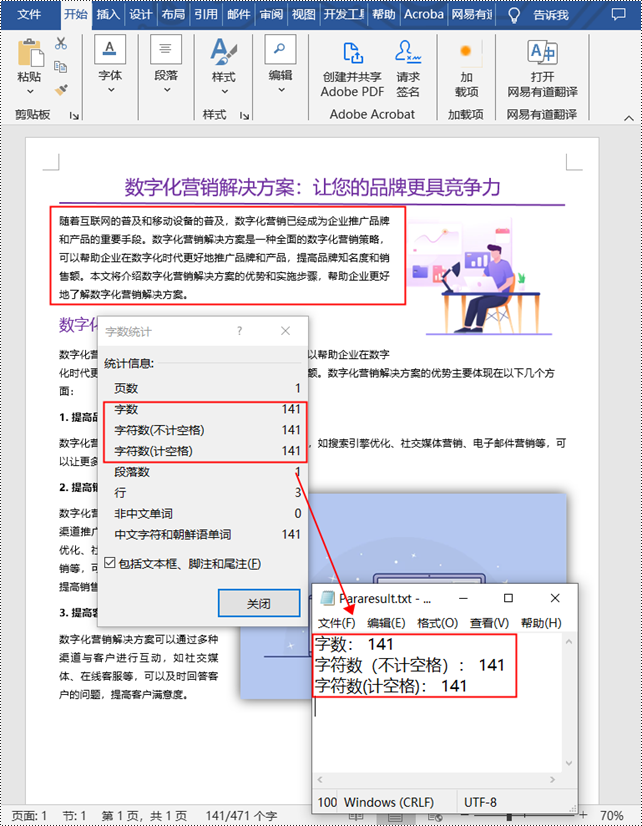Click the lightbulb Tell Me icon
This screenshot has height=826, width=642.
click(x=513, y=15)
